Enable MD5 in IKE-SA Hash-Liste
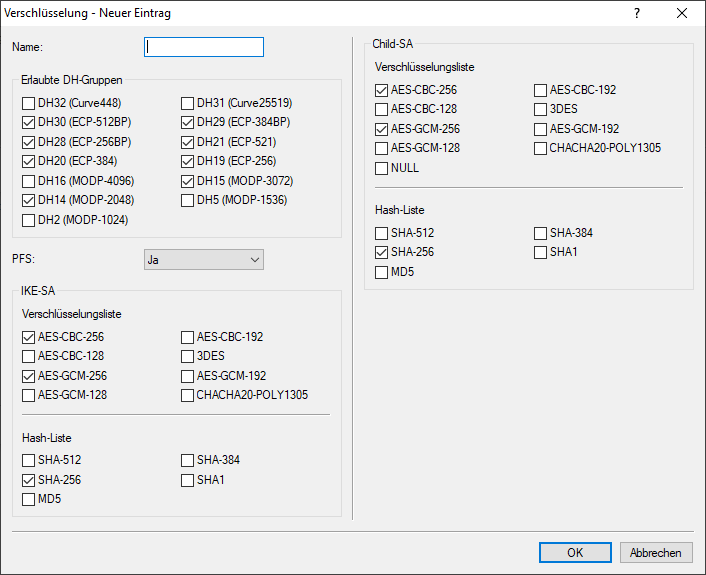This screenshot has width=706, height=575. tap(29, 499)
